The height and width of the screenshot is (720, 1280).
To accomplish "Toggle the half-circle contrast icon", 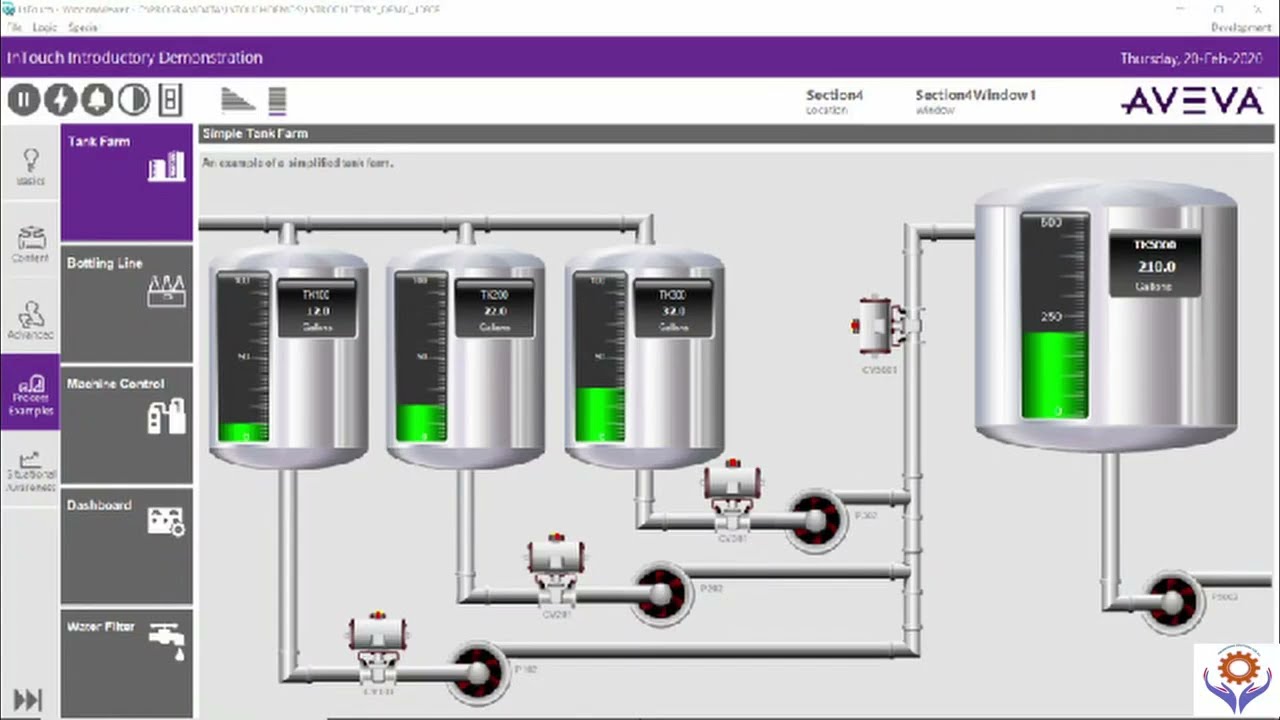I will coord(133,99).
